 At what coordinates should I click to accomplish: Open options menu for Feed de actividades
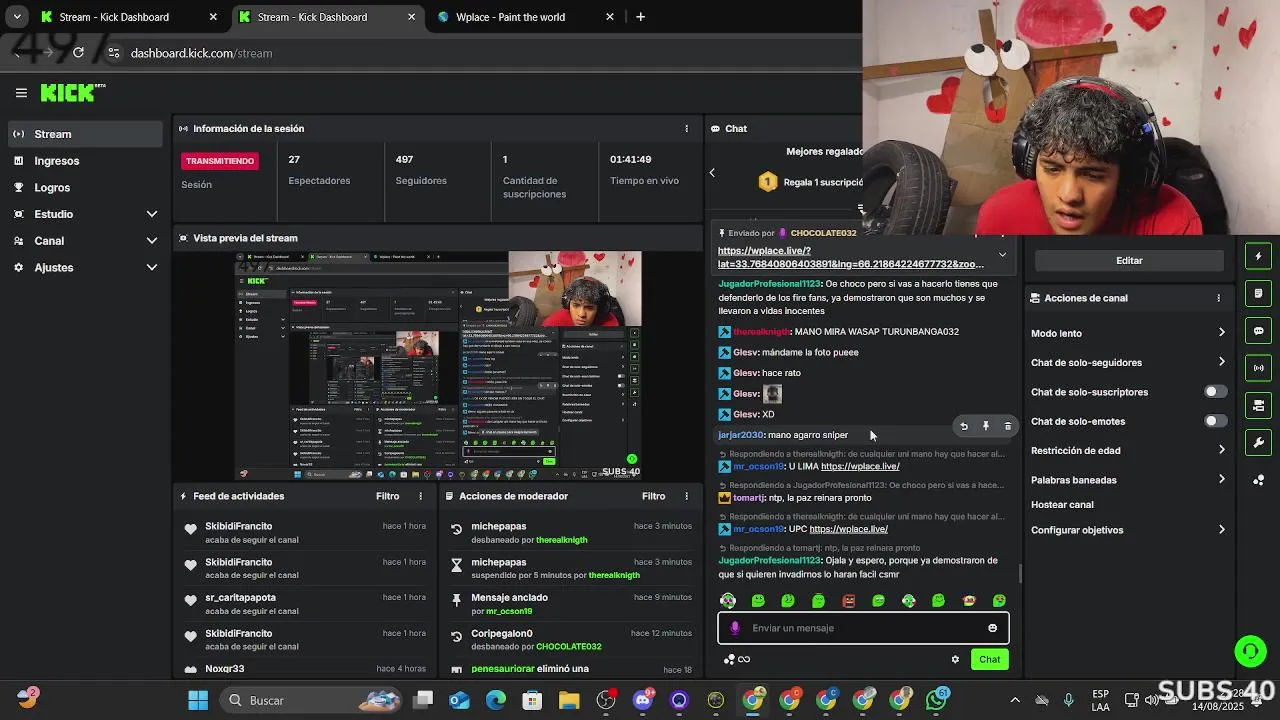[x=420, y=496]
